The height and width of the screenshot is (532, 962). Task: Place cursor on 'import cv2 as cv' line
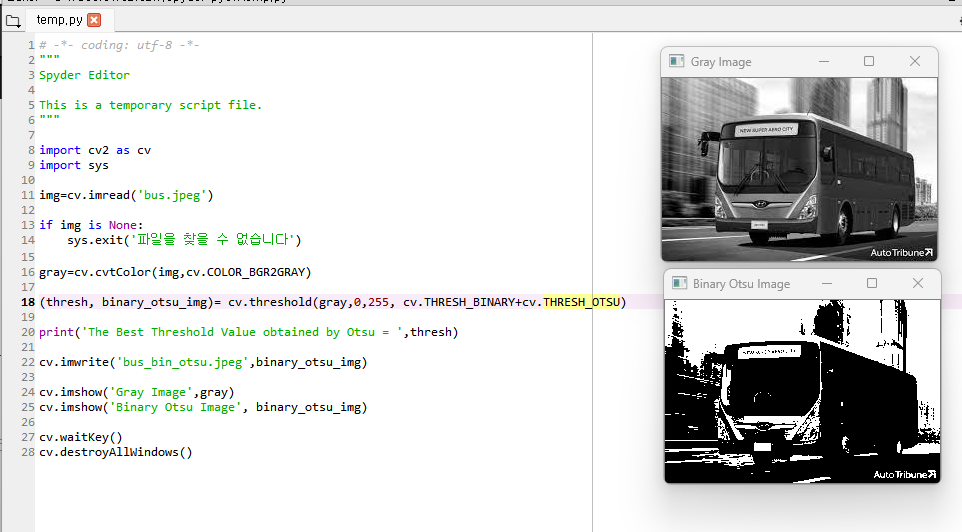[95, 150]
